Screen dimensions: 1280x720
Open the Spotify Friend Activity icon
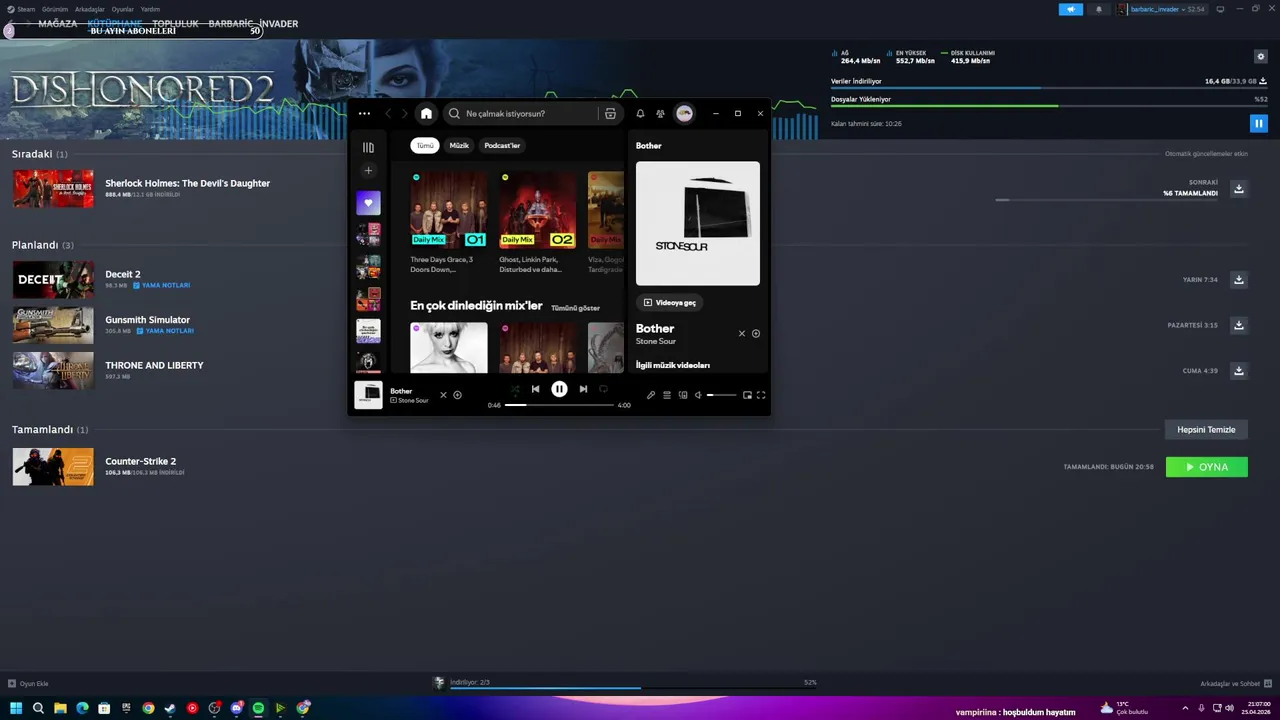660,114
